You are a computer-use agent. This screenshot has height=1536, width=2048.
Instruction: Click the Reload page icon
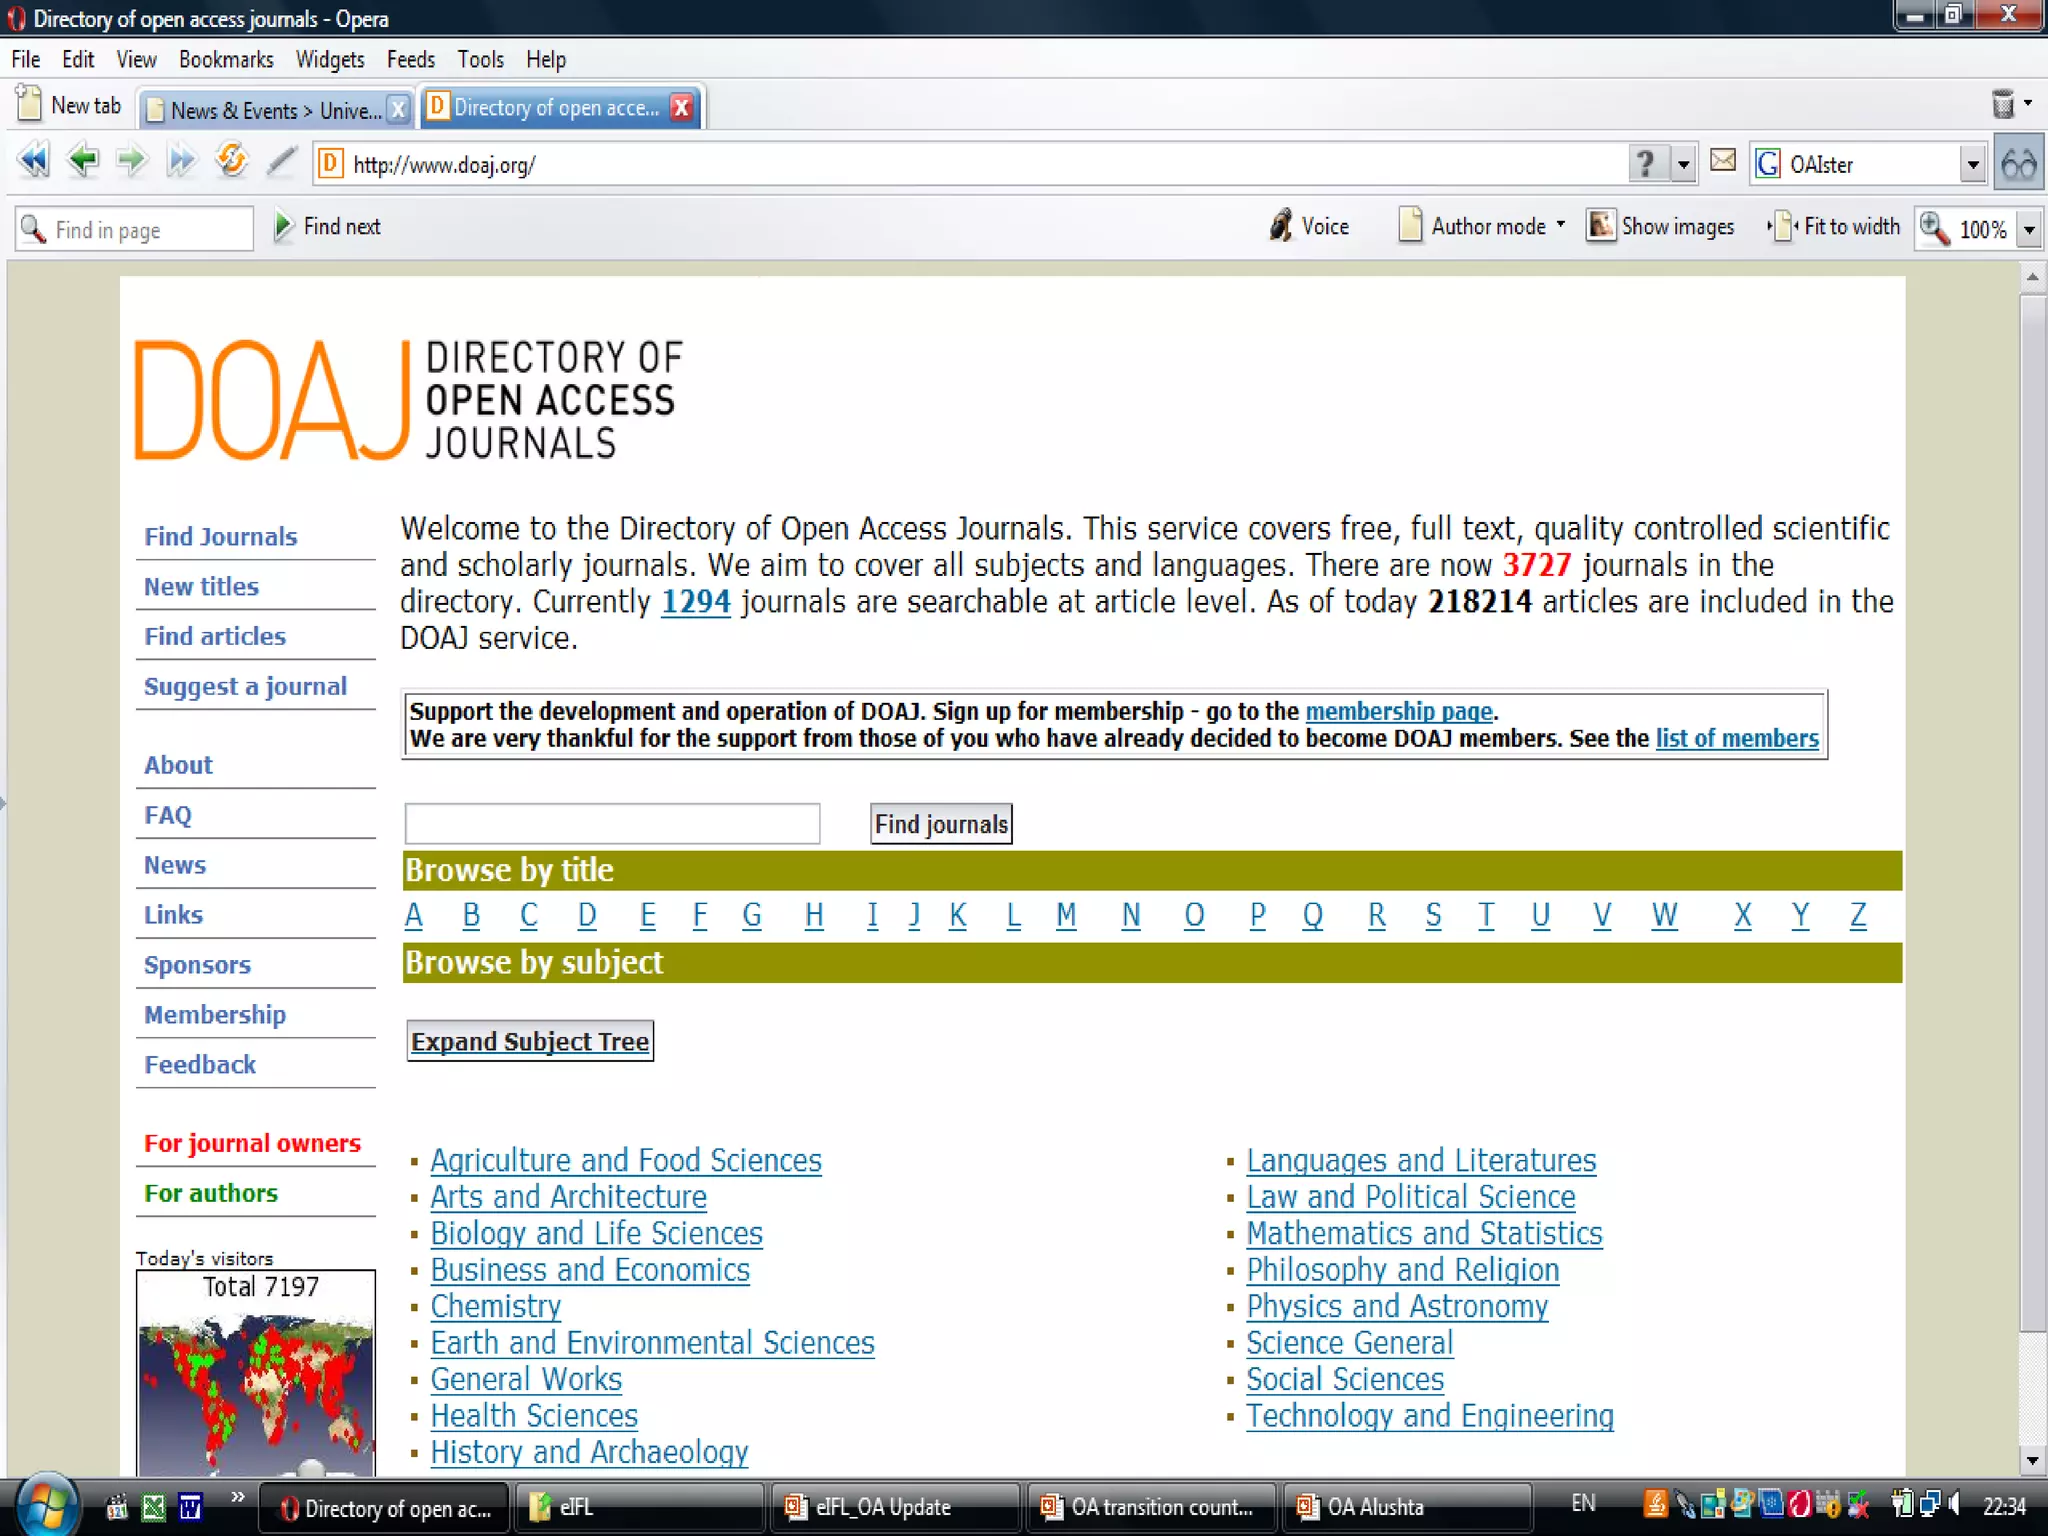pyautogui.click(x=231, y=160)
